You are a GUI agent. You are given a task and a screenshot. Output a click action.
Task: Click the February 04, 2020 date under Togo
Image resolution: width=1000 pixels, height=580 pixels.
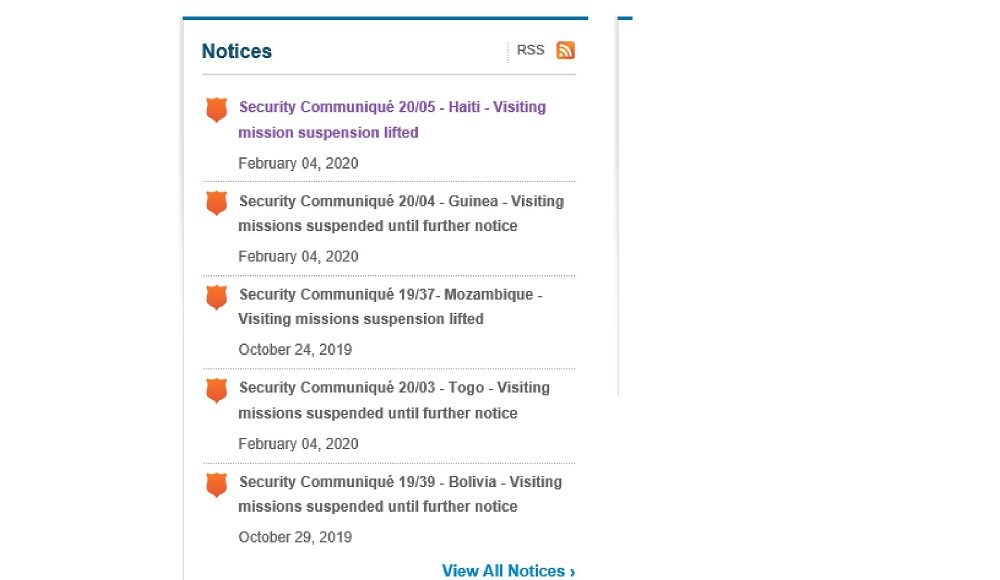pos(298,444)
